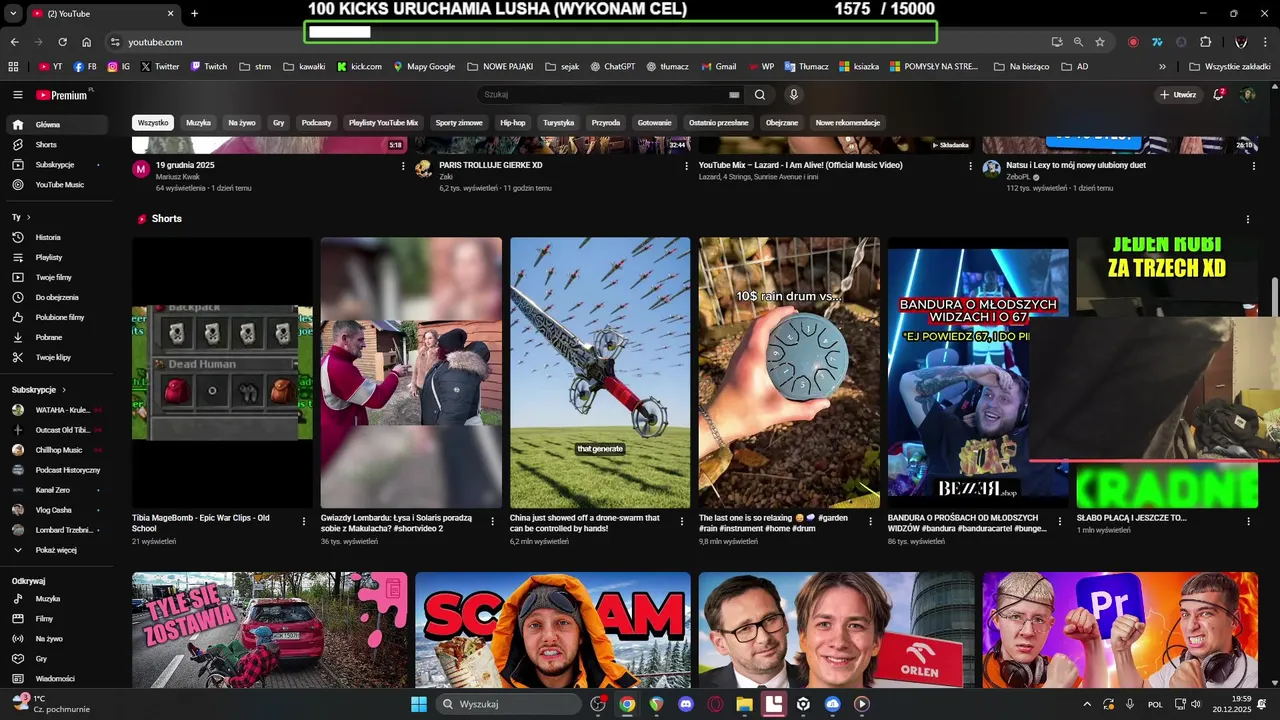
Task: Open the Wszystkie zakładki bookmarks folder
Action: tap(1230, 67)
